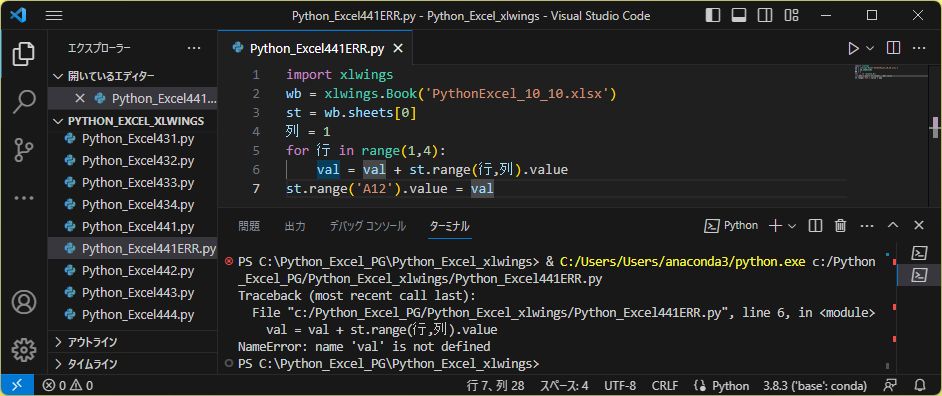Run the Python file with play button

[x=853, y=49]
